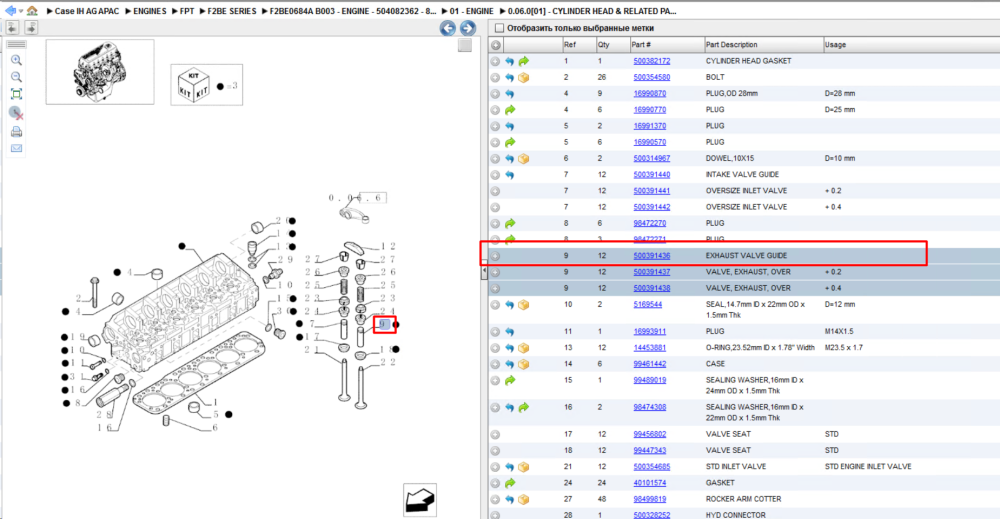This screenshot has height=519, width=1000.
Task: Click the green arrow on the GASKET 40101574 row
Action: (x=510, y=483)
